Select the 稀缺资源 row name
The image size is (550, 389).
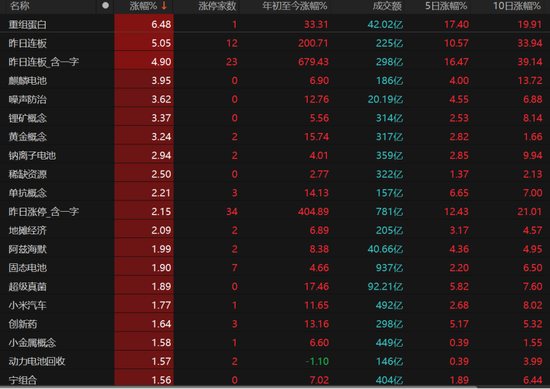[x=28, y=174]
